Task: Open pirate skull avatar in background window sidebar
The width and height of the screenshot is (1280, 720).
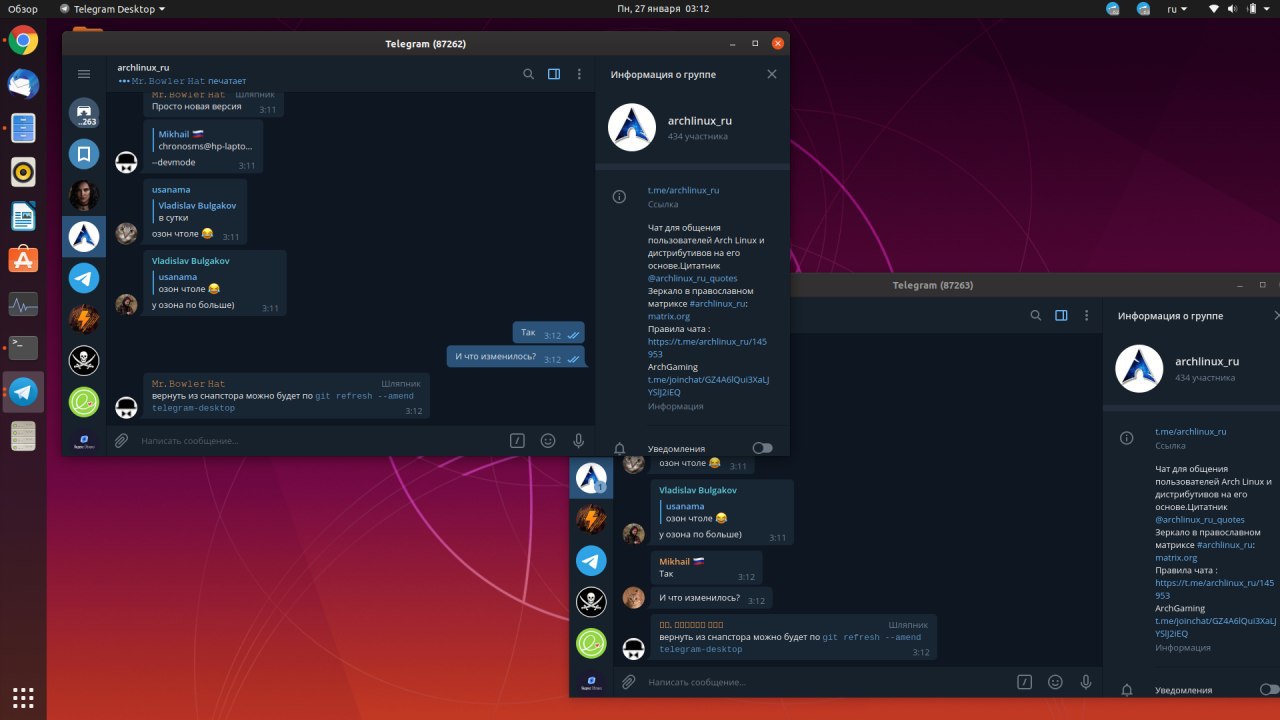Action: click(x=591, y=601)
